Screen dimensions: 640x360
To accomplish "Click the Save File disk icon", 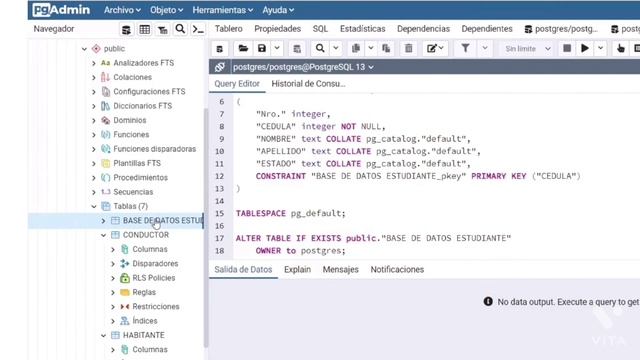I will (262, 49).
